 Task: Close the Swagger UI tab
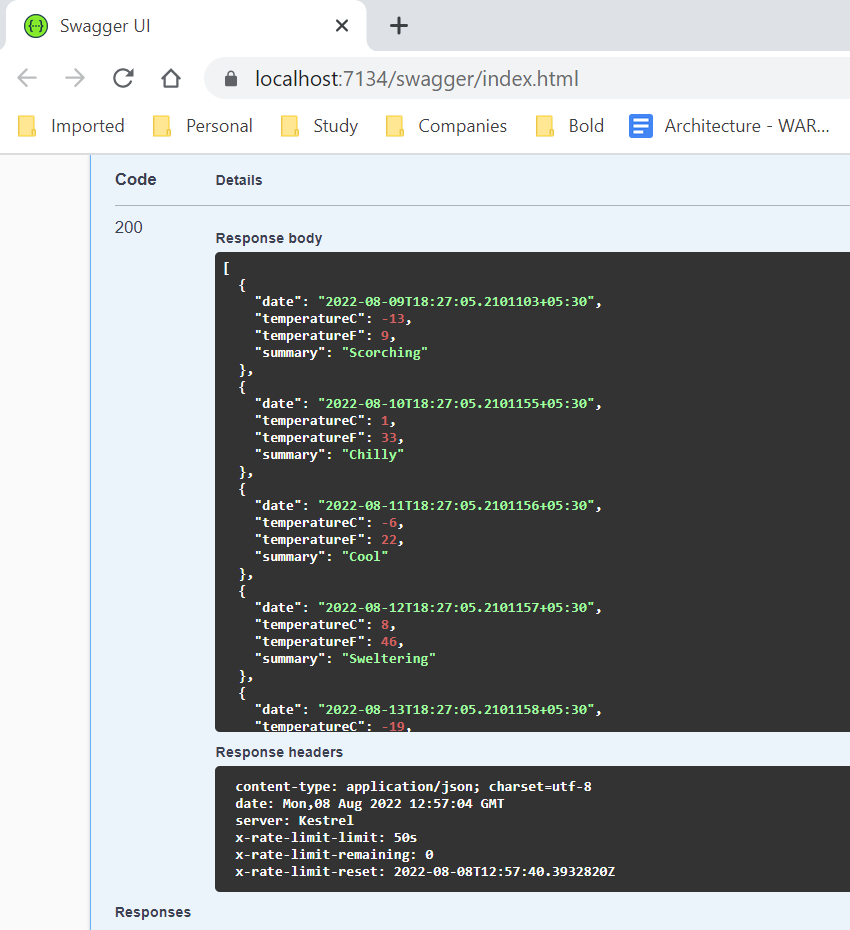click(x=342, y=26)
